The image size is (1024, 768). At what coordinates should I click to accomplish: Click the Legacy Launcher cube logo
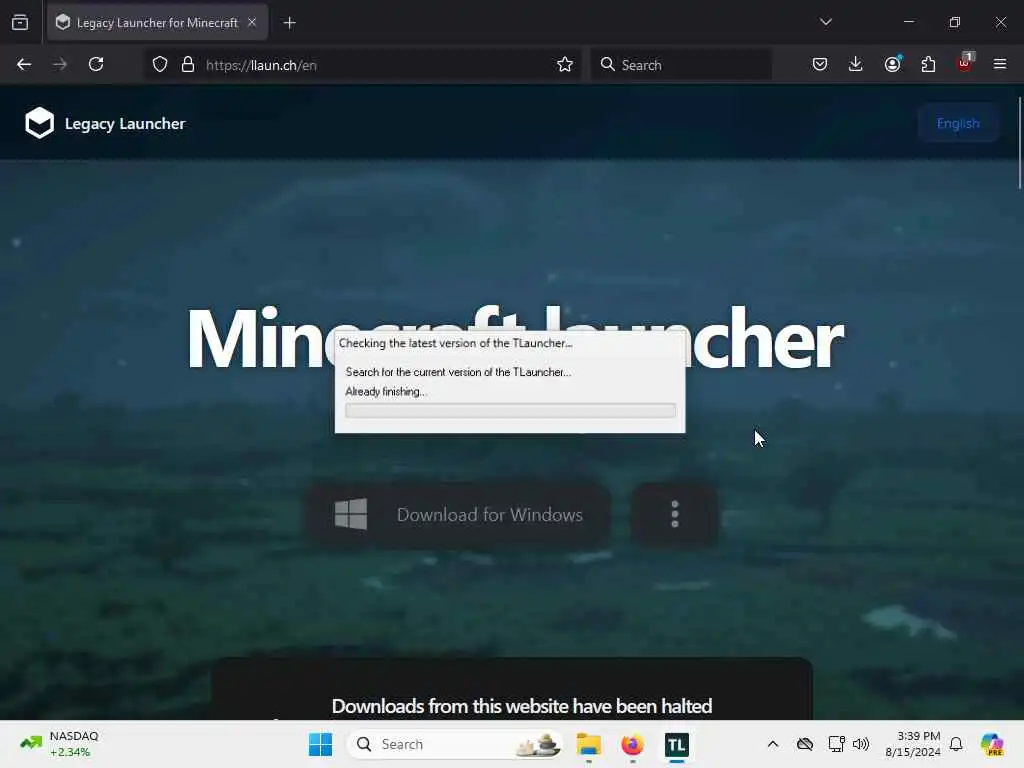(39, 123)
